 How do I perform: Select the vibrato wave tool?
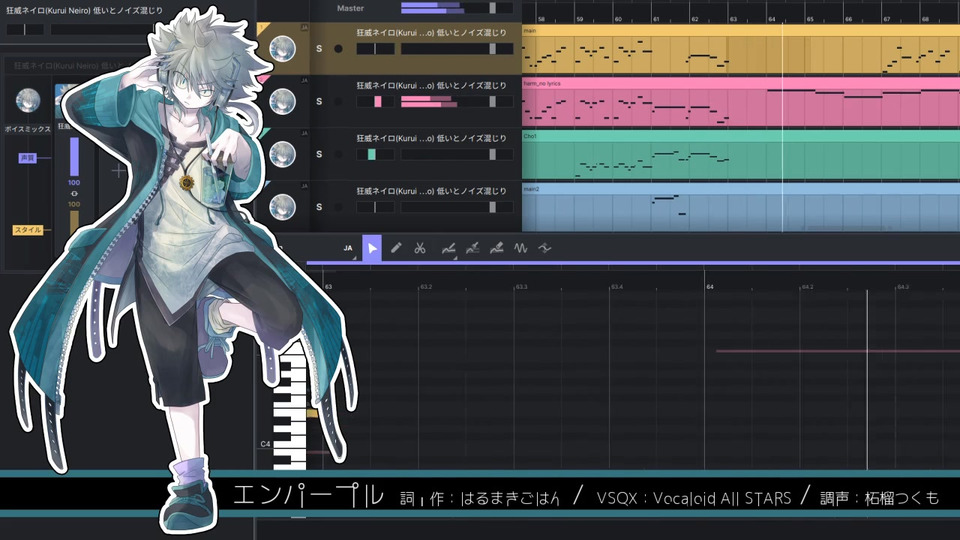click(x=520, y=248)
